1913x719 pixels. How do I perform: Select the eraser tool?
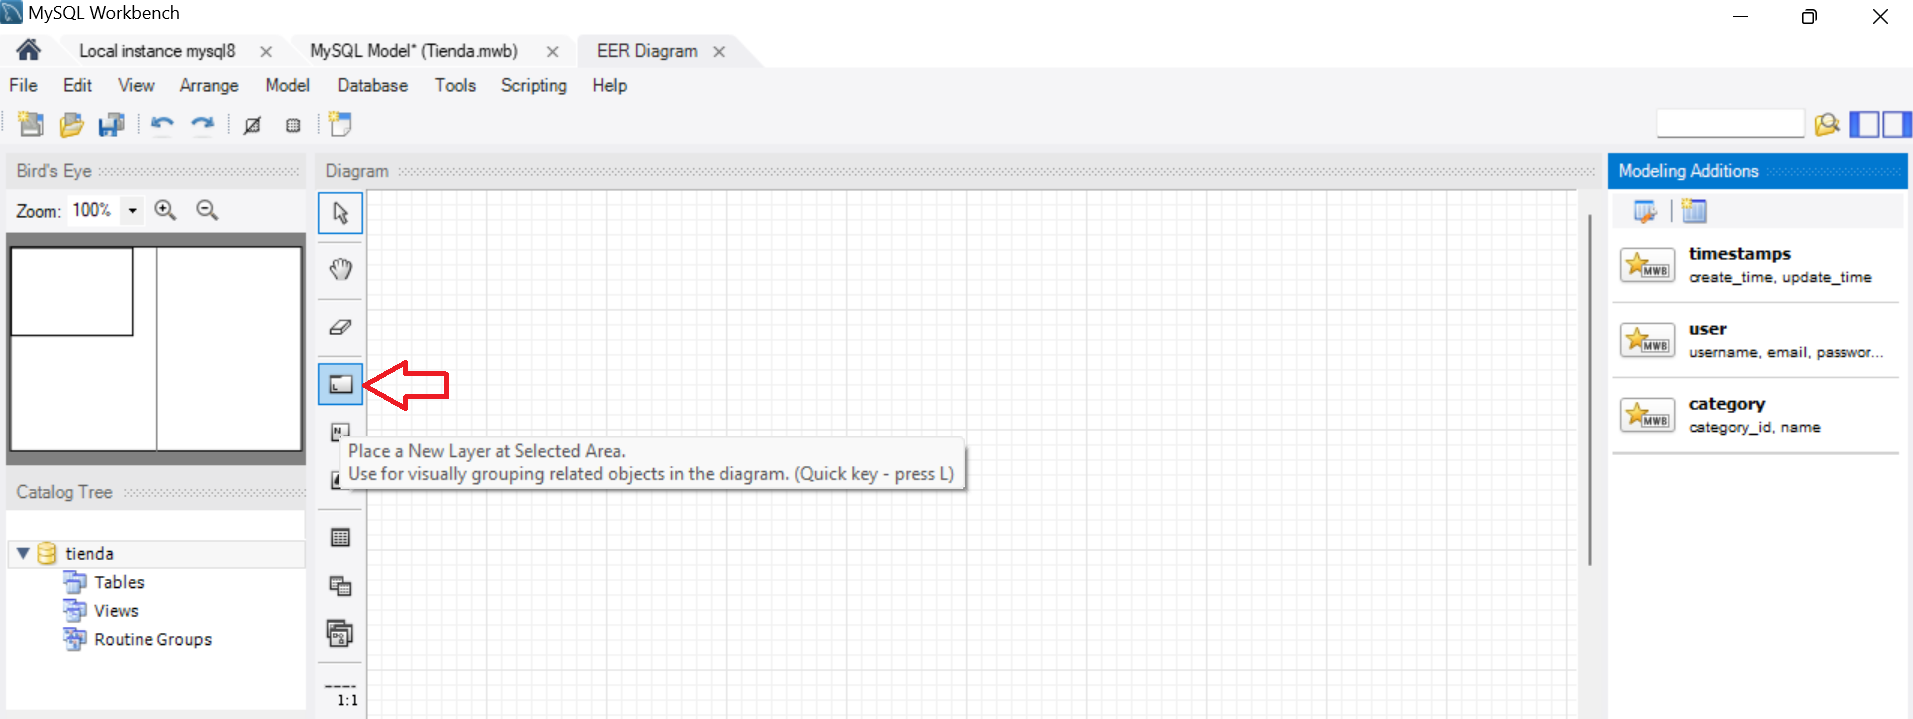(340, 327)
